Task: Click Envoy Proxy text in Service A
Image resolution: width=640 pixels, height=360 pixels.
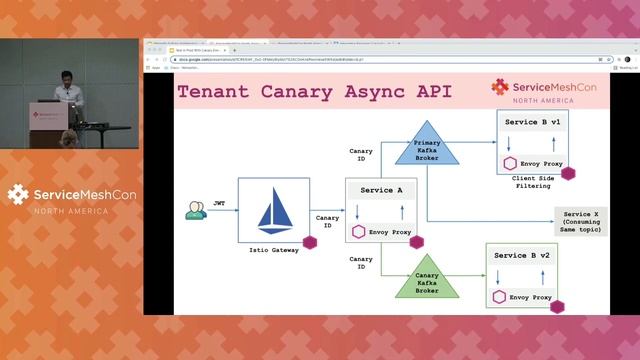Action: coord(390,232)
